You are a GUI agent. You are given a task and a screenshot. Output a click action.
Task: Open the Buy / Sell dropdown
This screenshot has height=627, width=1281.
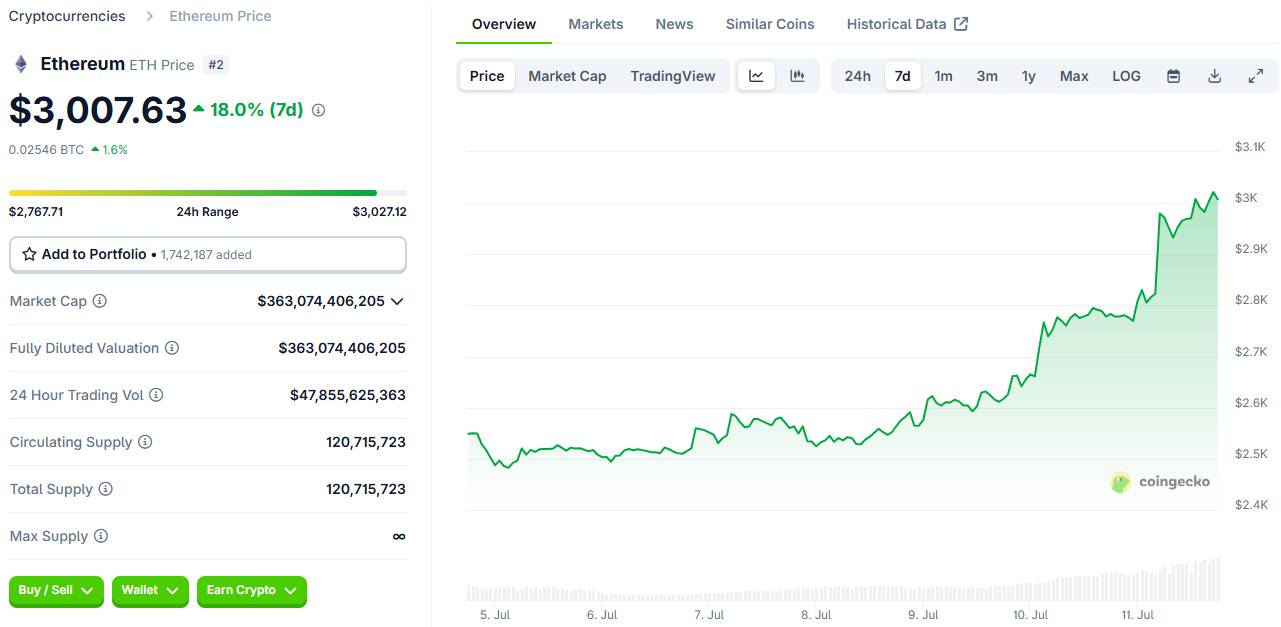[58, 591]
